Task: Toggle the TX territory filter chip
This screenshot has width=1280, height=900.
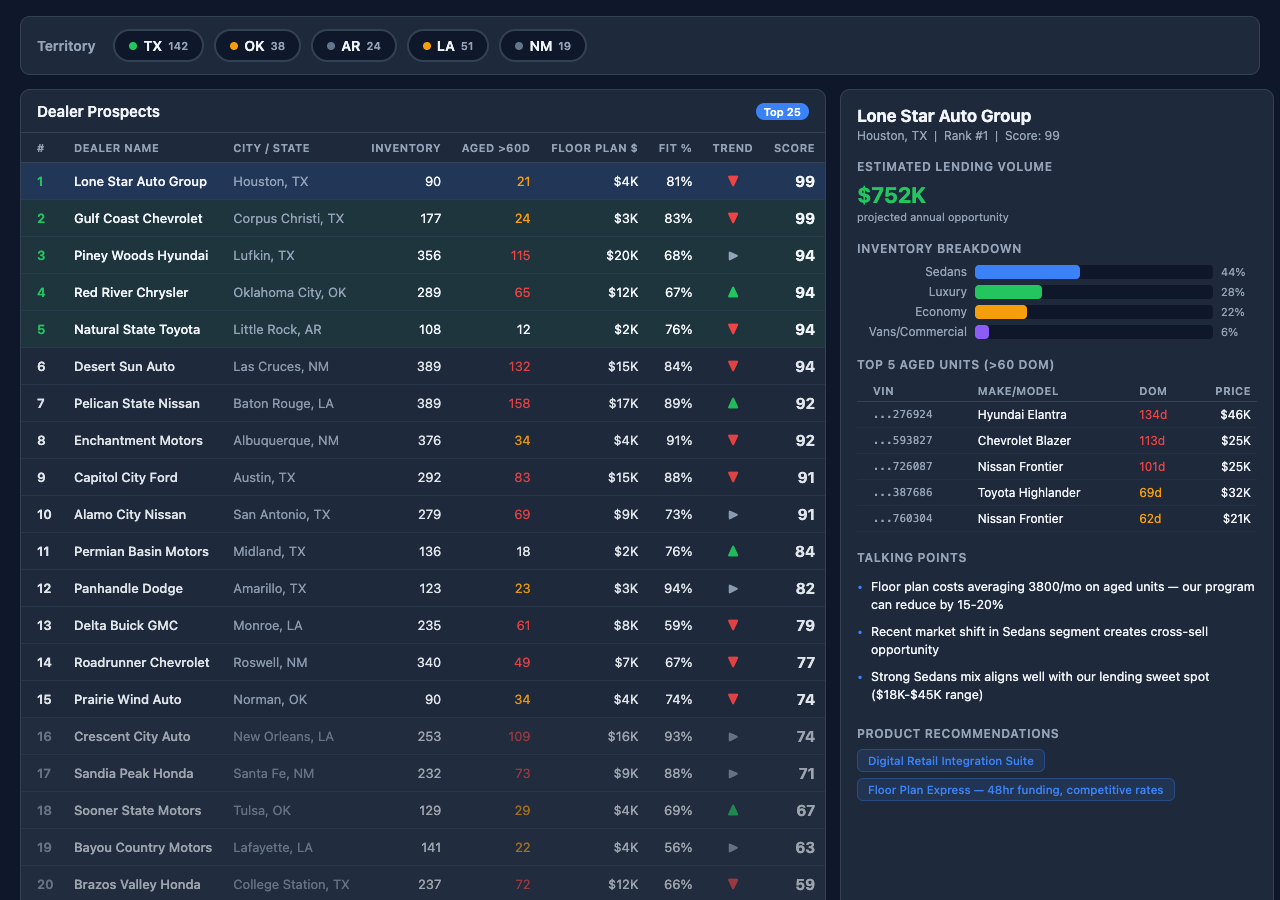Action: [x=158, y=46]
